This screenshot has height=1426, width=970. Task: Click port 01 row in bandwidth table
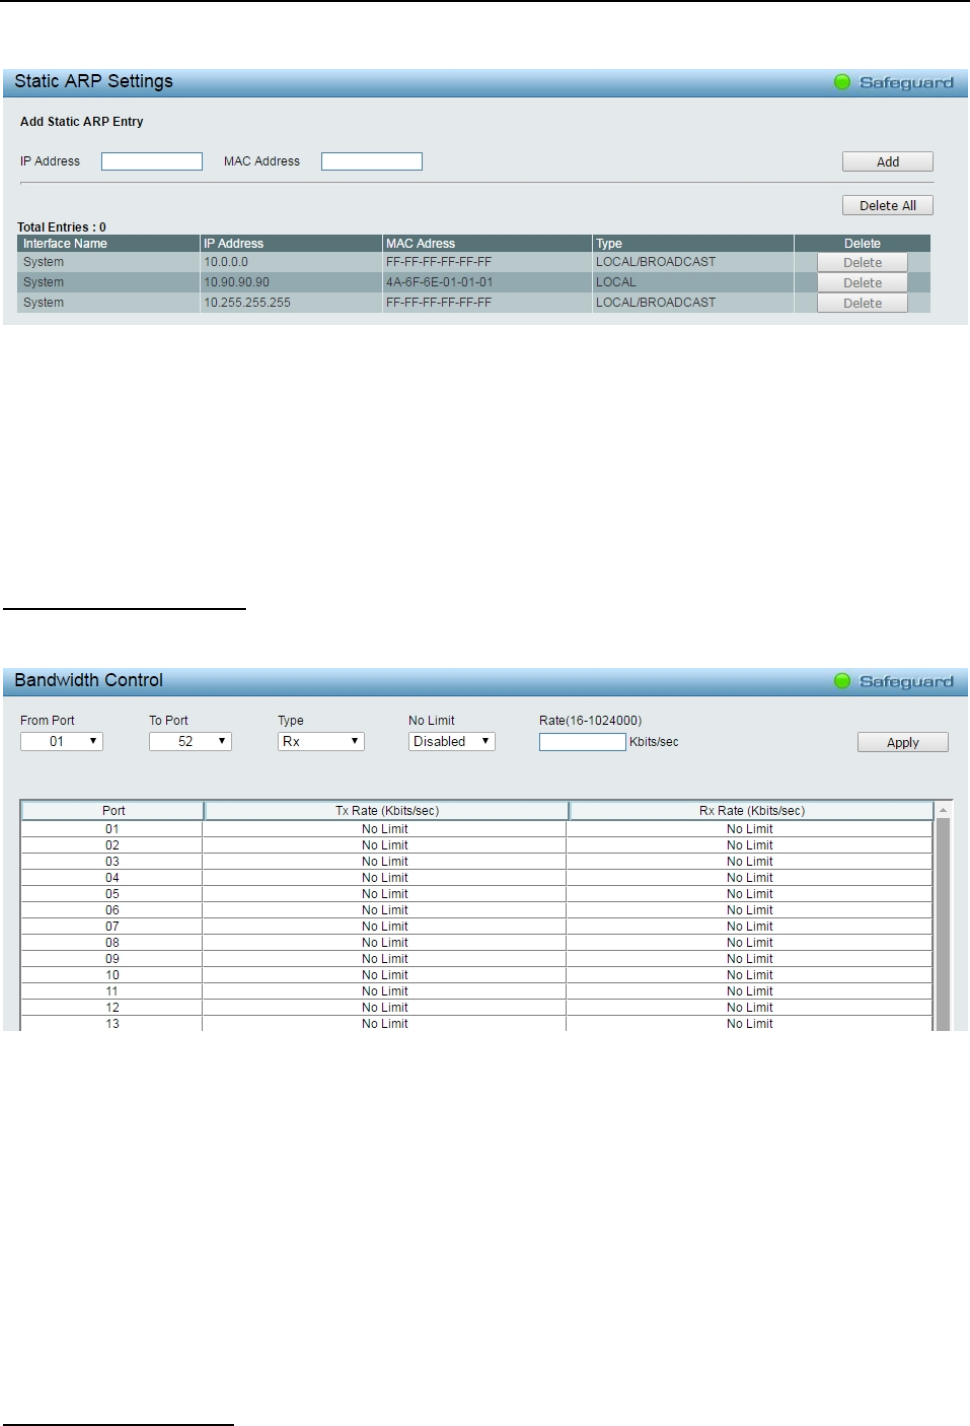pos(477,829)
